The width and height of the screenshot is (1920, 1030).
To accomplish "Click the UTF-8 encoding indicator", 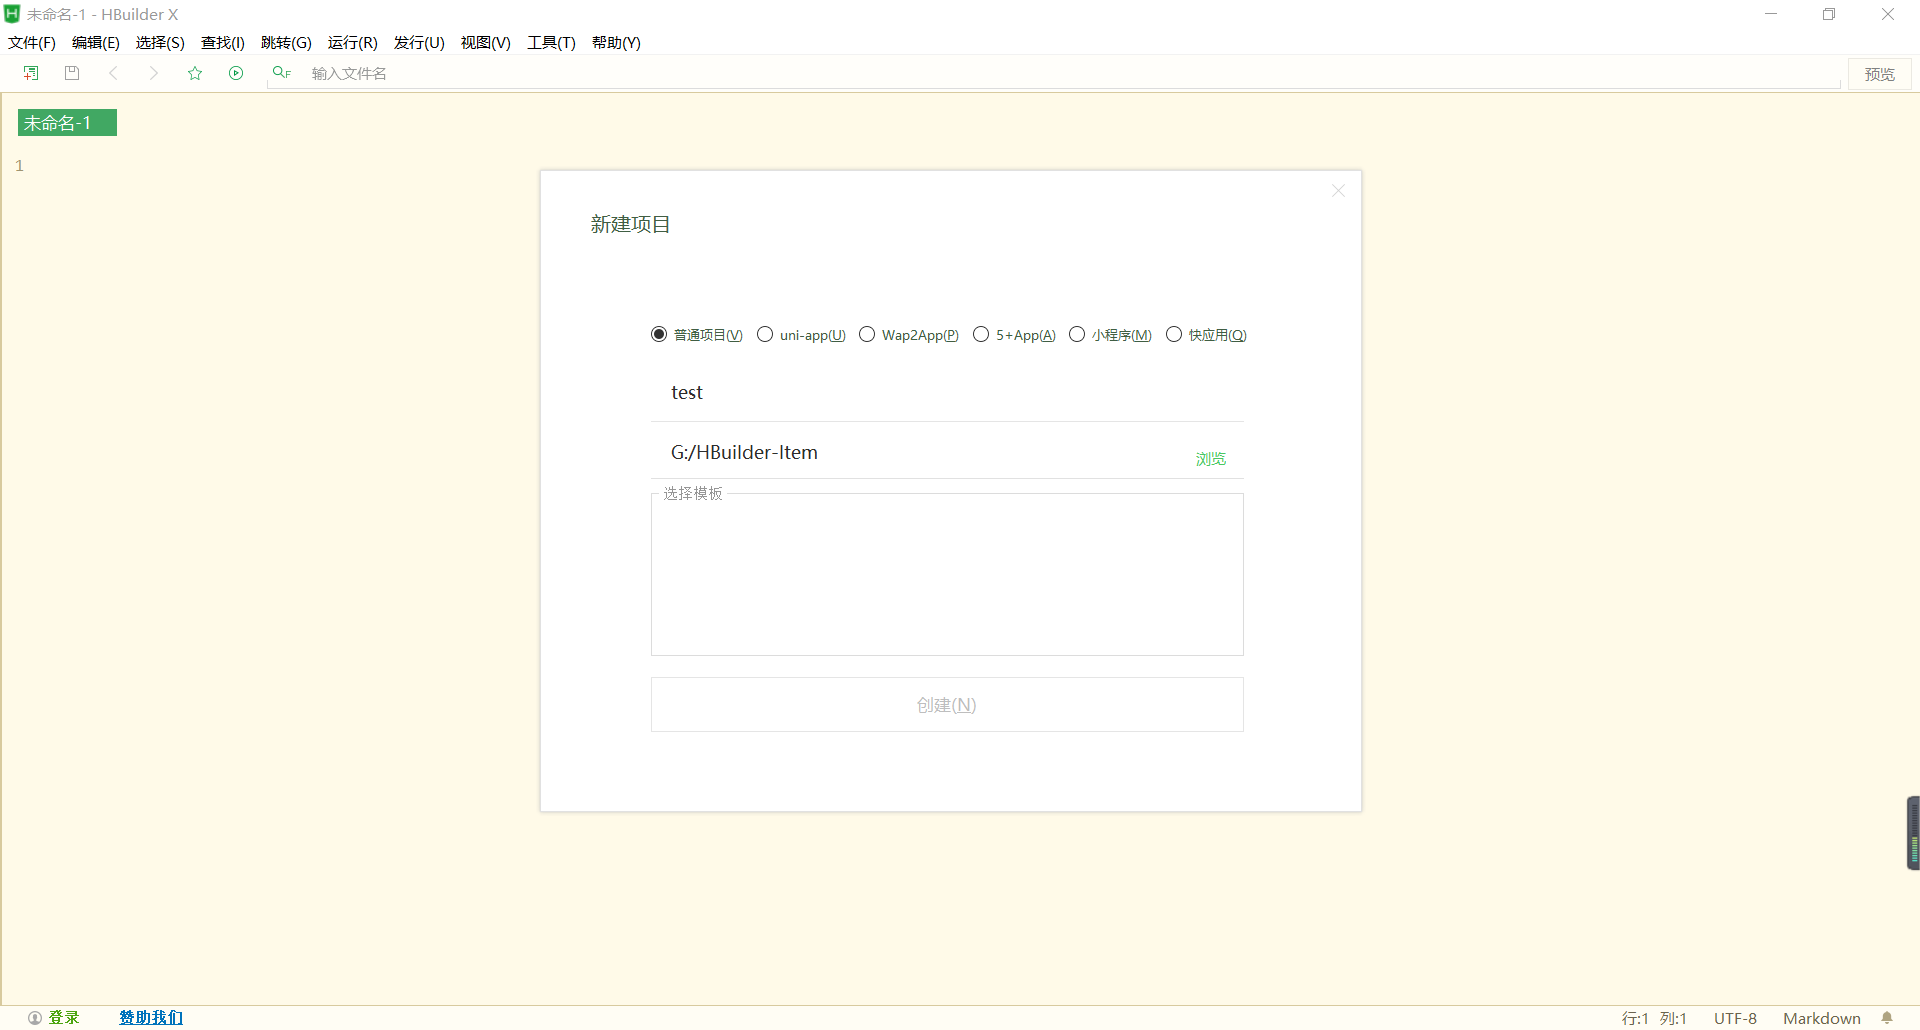I will [x=1735, y=1018].
